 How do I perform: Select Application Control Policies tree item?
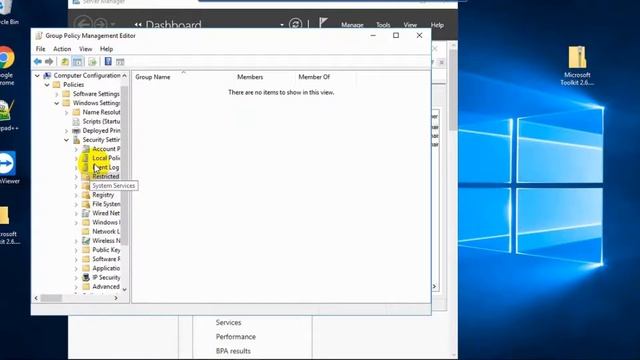point(106,268)
